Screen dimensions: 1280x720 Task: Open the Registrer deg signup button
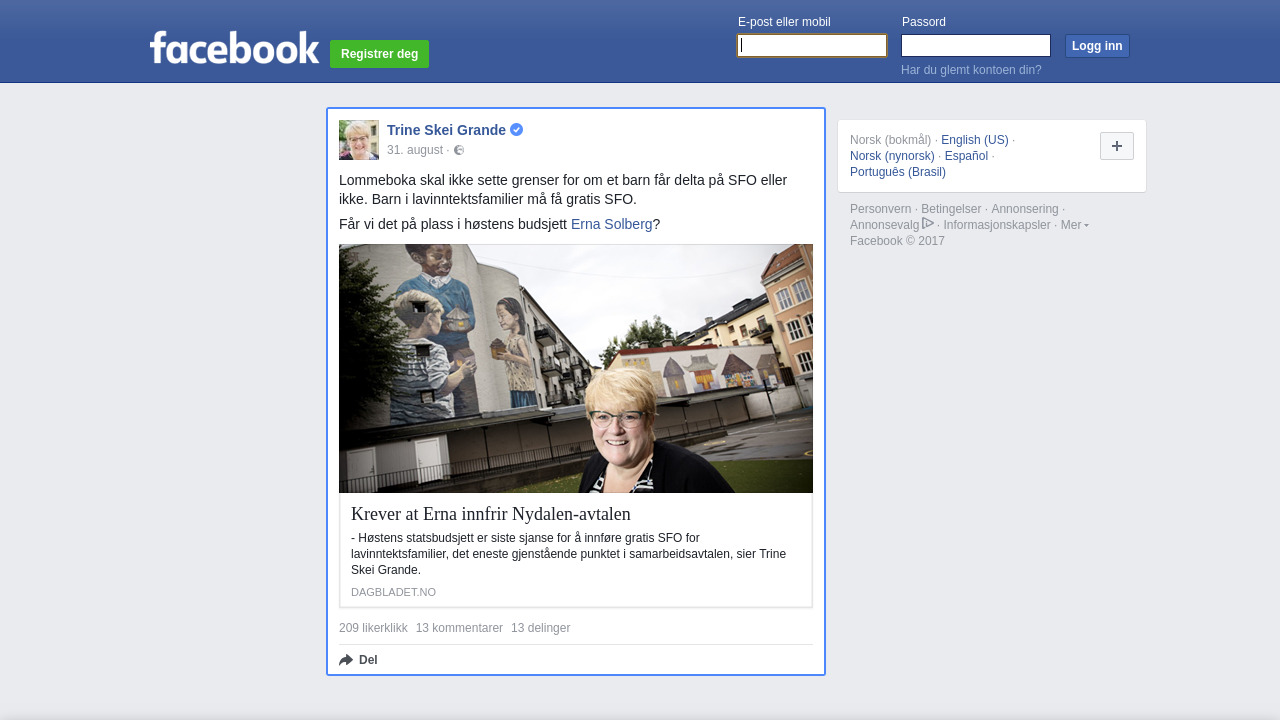coord(379,54)
